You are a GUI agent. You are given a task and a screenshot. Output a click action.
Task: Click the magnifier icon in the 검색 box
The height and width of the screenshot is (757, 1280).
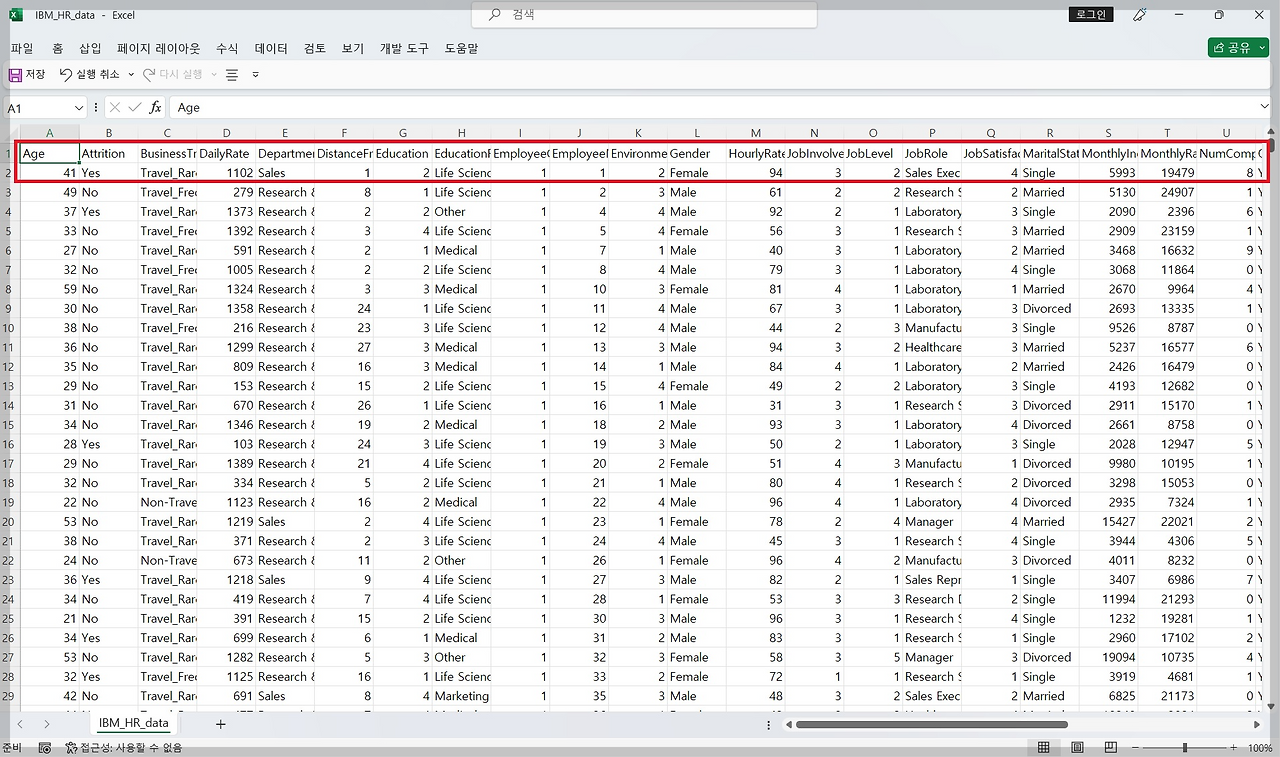point(495,15)
